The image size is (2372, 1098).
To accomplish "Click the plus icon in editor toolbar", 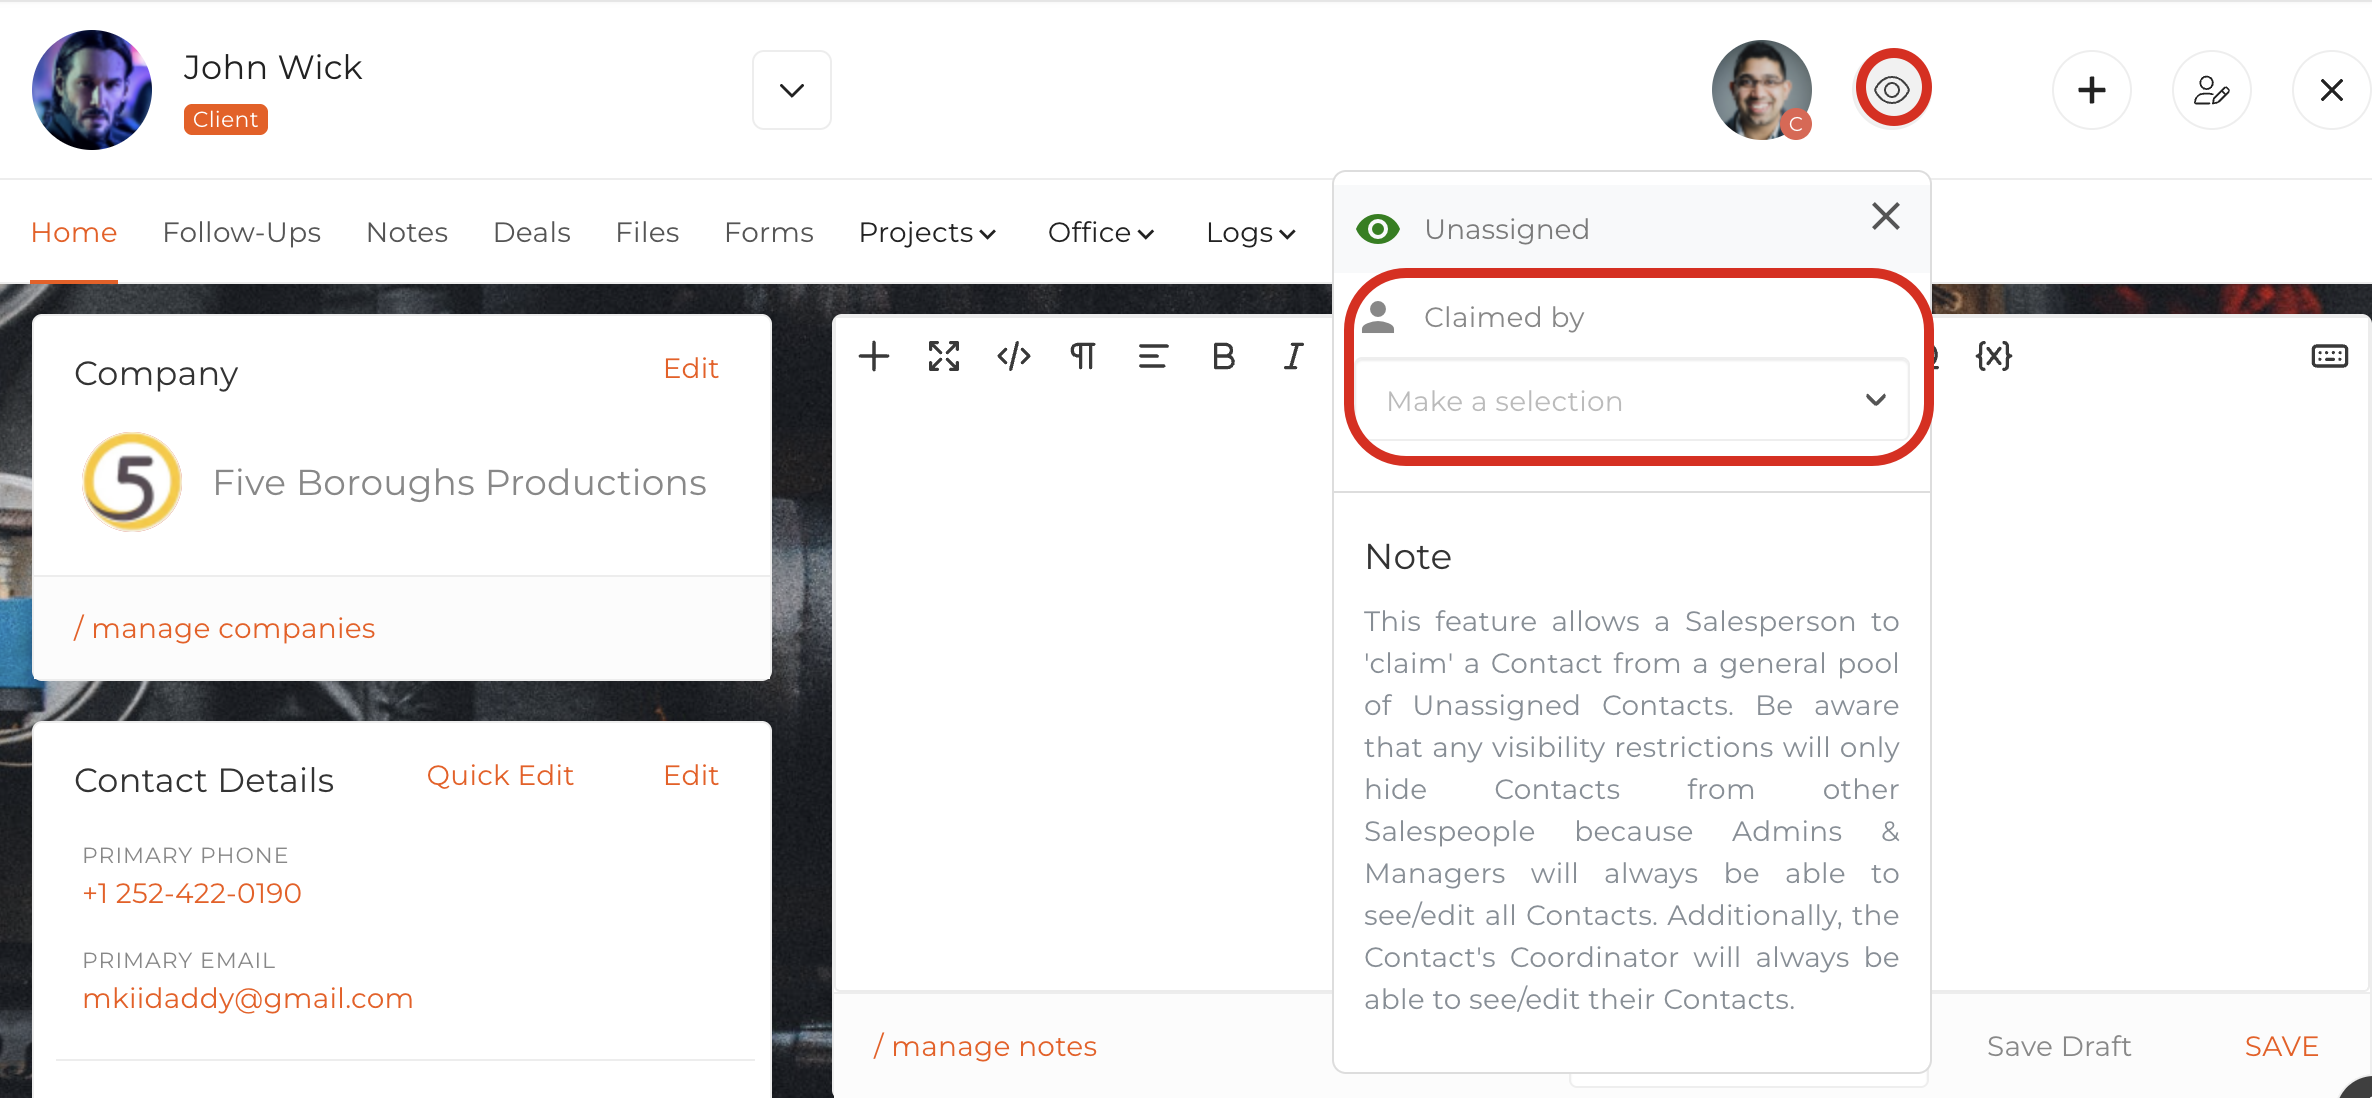I will pos(873,356).
